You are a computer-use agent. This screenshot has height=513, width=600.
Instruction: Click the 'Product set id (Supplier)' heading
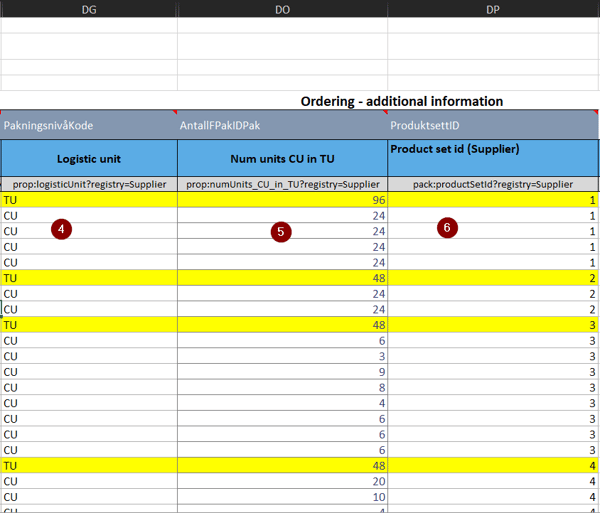pyautogui.click(x=493, y=158)
